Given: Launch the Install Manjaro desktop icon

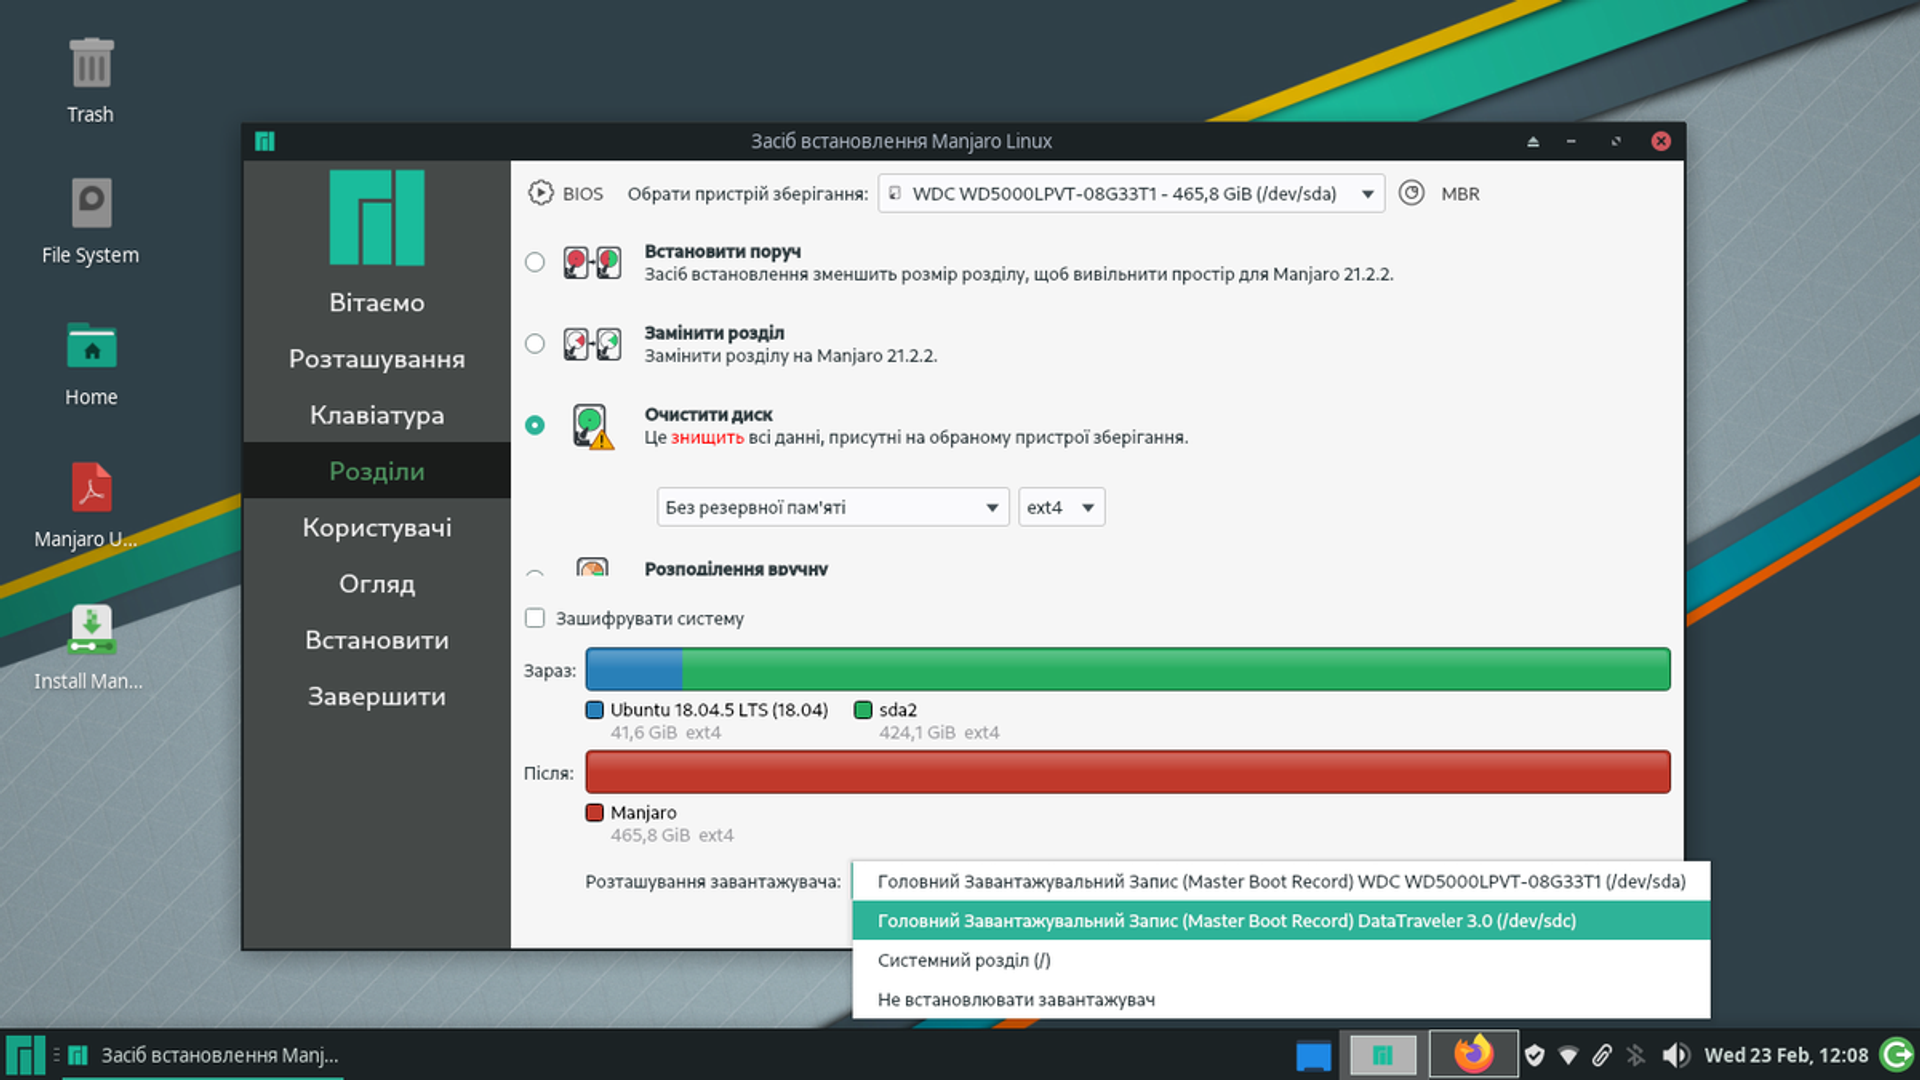Looking at the screenshot, I should tap(91, 648).
